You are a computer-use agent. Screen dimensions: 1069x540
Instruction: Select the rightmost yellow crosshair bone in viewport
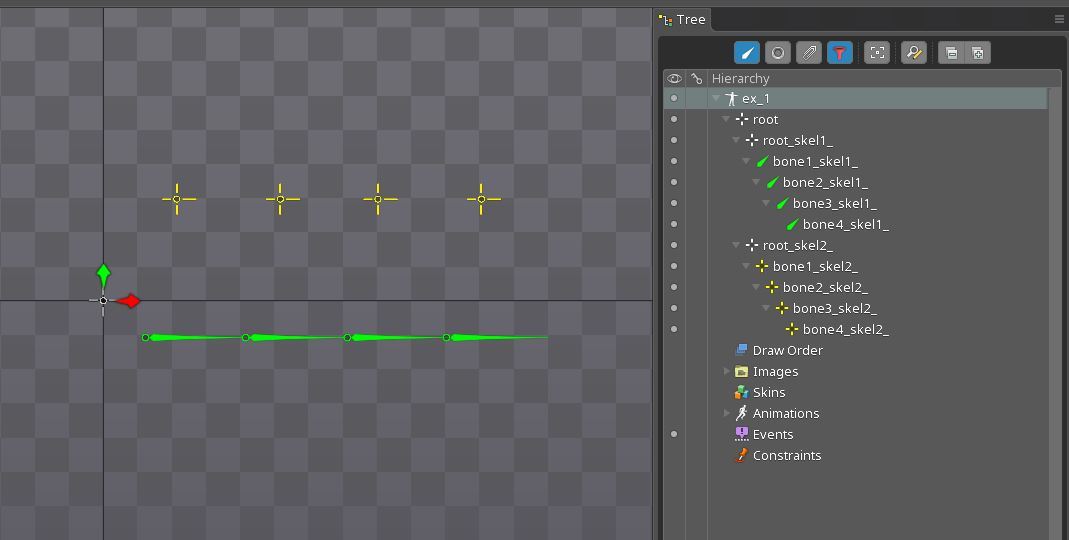[x=482, y=199]
